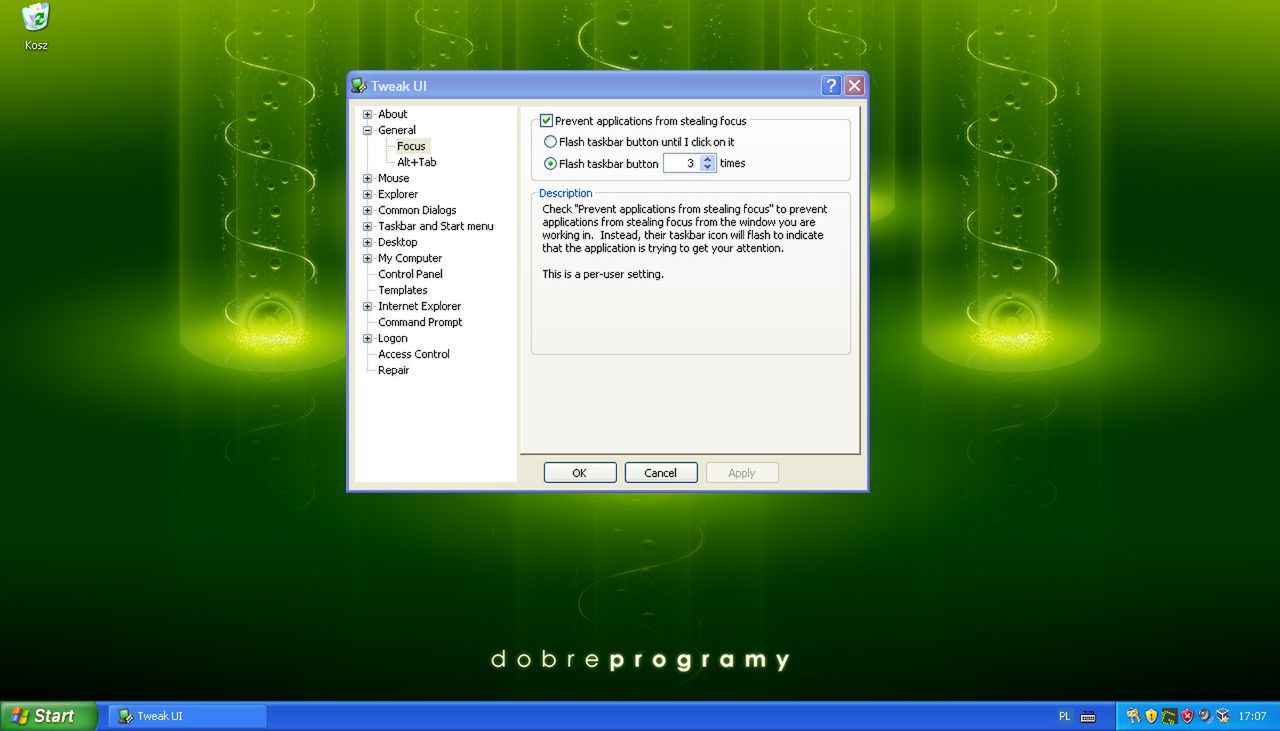Select Alt+Tab in the settings tree
This screenshot has width=1280, height=731.
point(416,162)
